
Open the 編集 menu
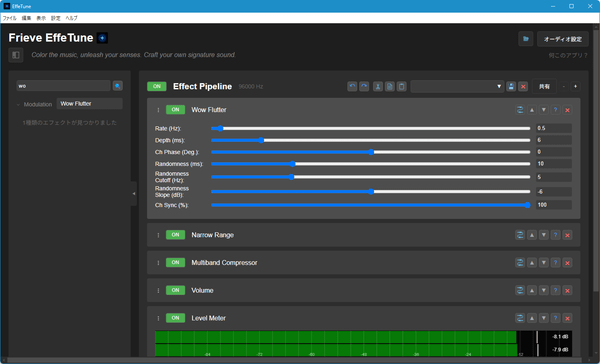coord(26,18)
